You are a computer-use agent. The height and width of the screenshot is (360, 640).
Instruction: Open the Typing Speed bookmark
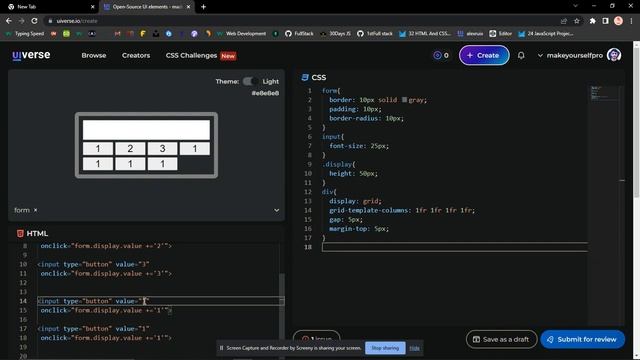click(25, 33)
